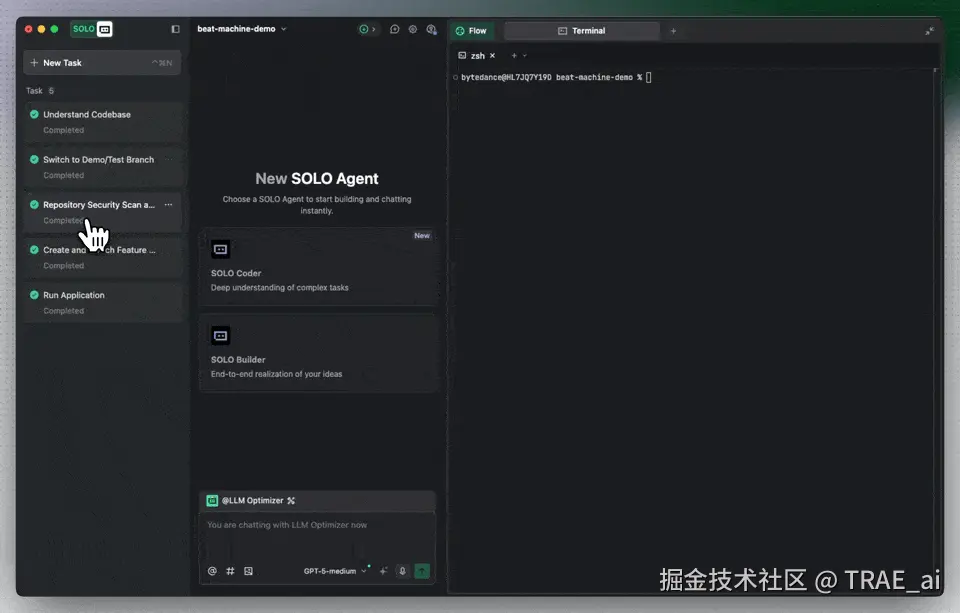Add a new panel tab next to Terminal
Screen dimensions: 960x613
pos(673,31)
